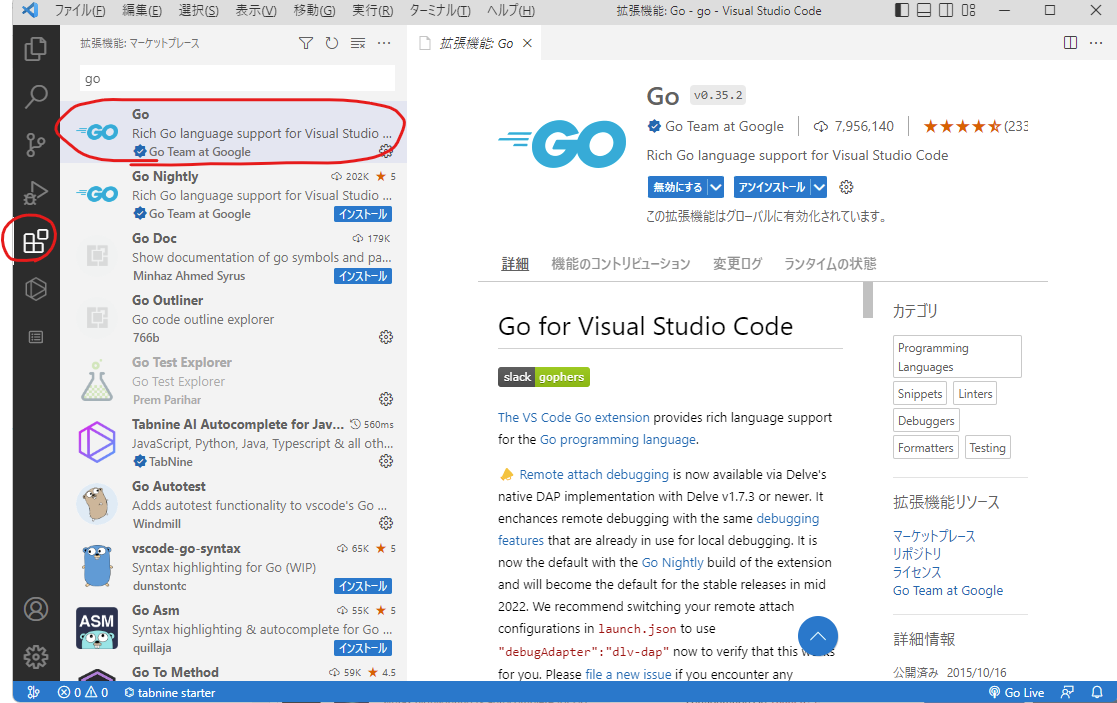This screenshot has height=703, width=1117.
Task: Open The VS Code Go extension link
Action: 573,417
